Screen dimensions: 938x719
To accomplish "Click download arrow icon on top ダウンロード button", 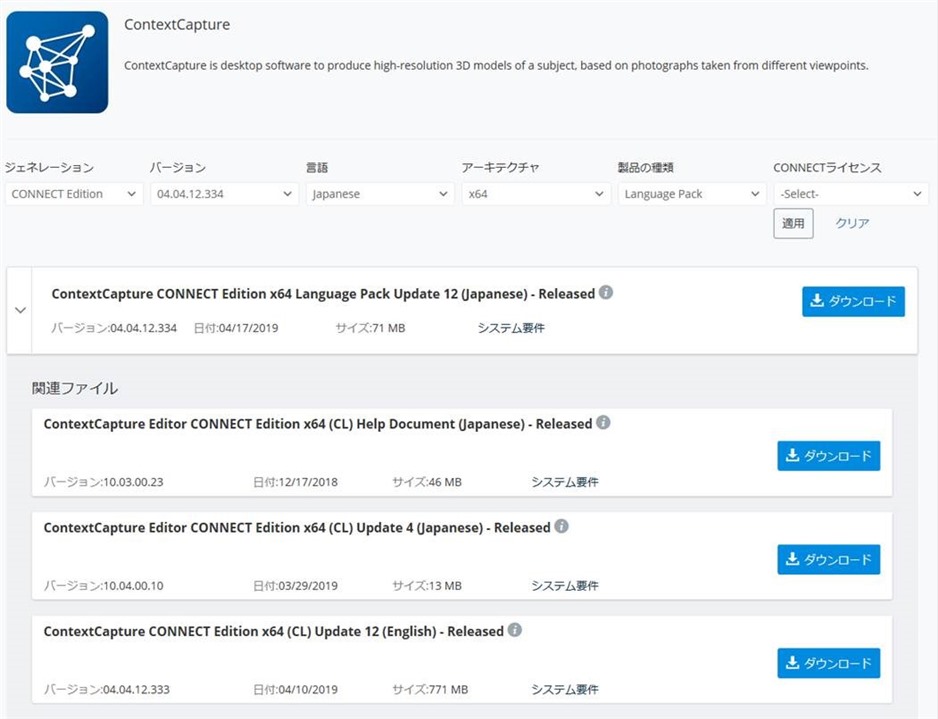I will coord(817,301).
